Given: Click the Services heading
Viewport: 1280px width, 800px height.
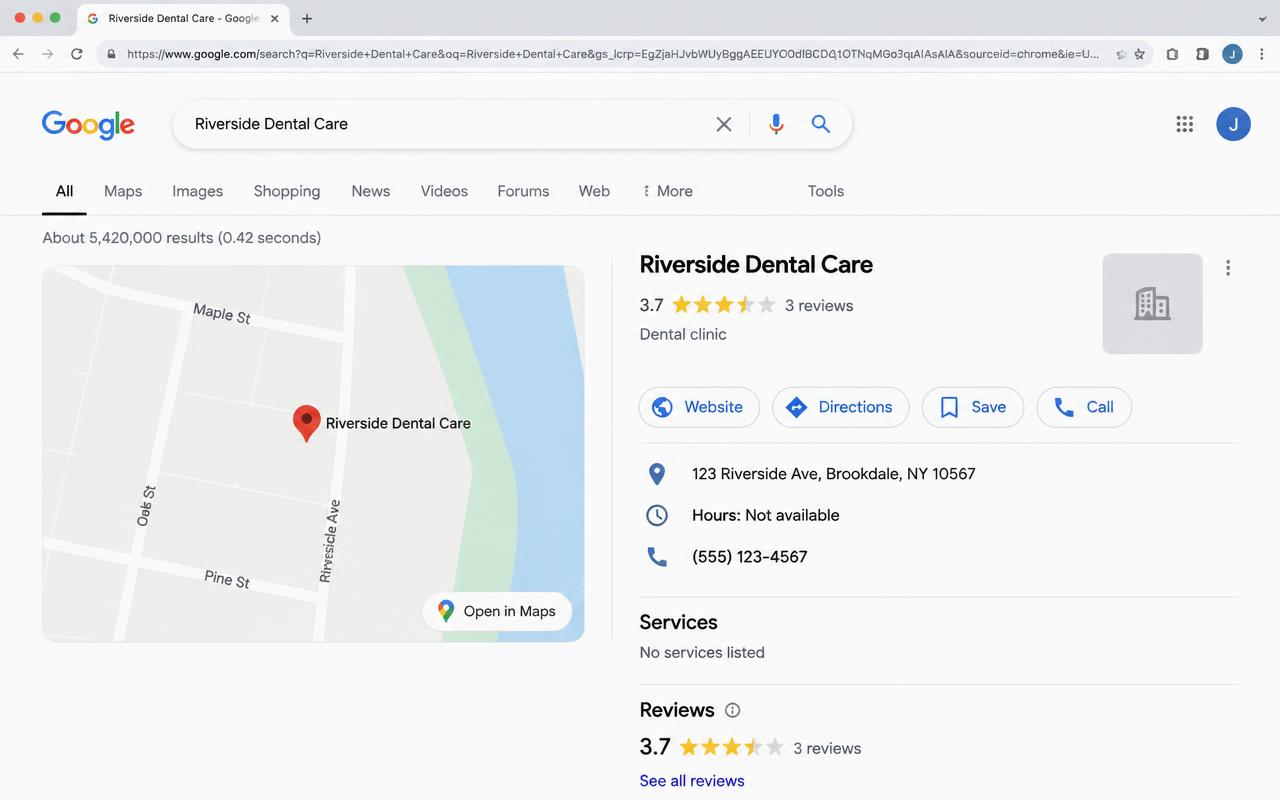Looking at the screenshot, I should (x=678, y=622).
